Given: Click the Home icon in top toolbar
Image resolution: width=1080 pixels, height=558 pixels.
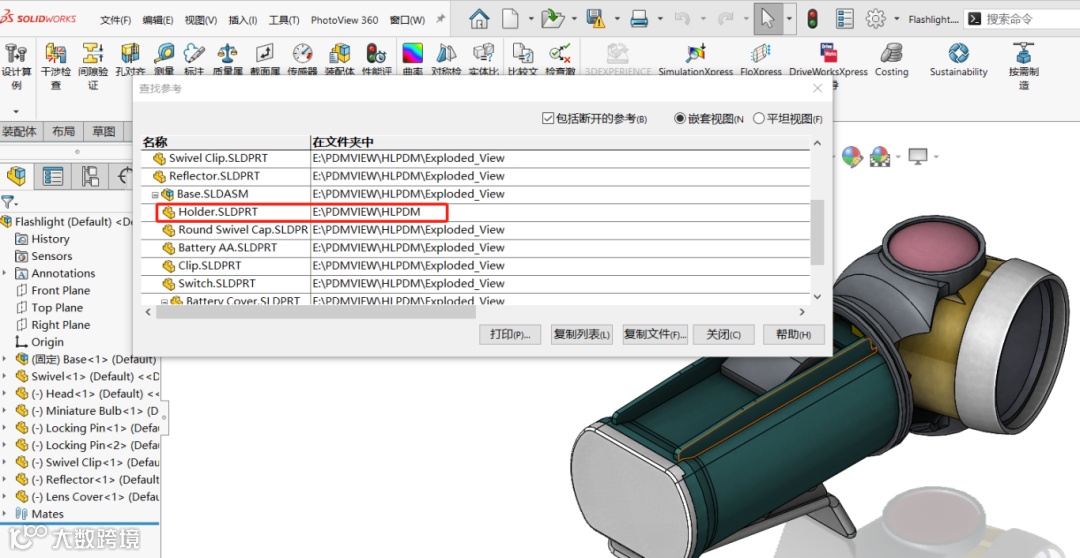Looking at the screenshot, I should coord(479,19).
